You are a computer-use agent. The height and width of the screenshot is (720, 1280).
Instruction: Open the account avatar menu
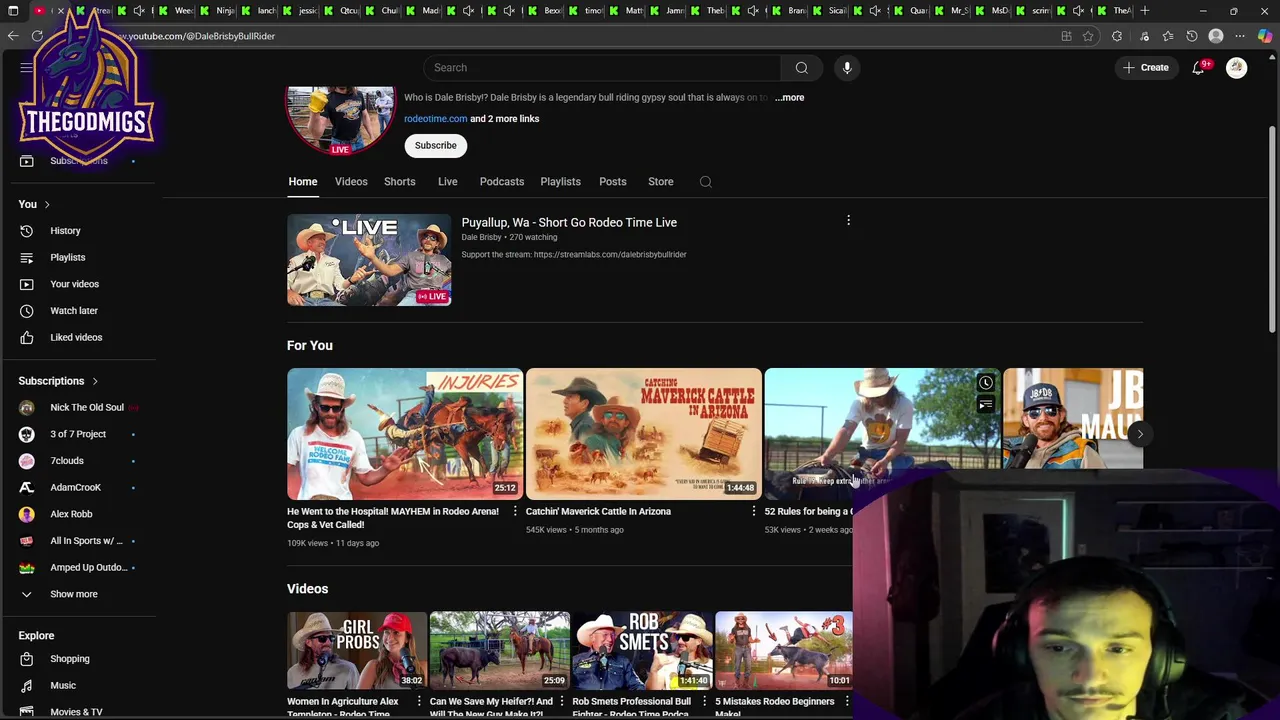click(1237, 68)
